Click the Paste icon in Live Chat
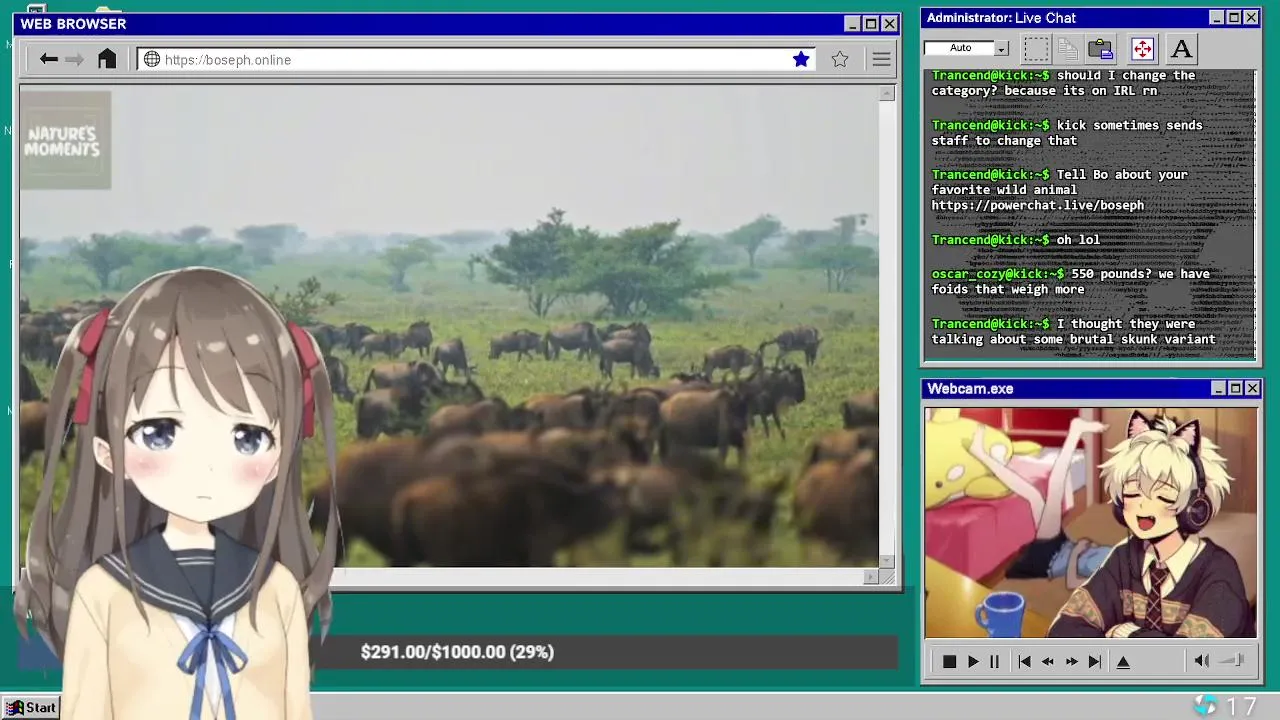Viewport: 1280px width, 720px height. coord(1101,48)
